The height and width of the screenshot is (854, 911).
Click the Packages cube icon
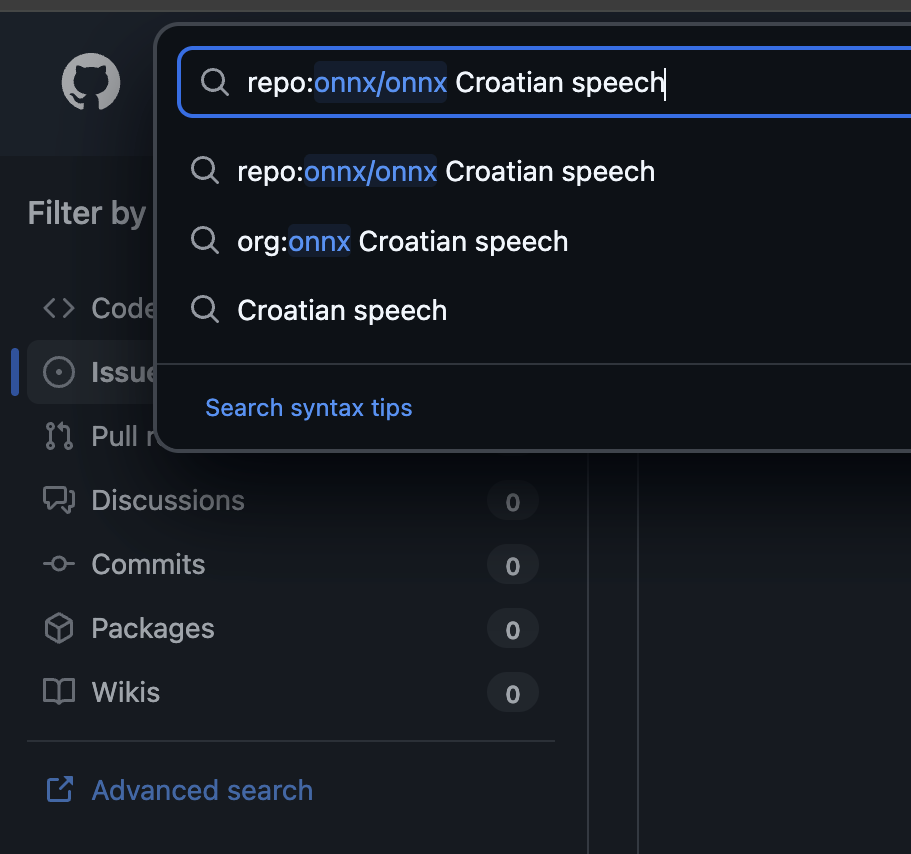pos(59,628)
